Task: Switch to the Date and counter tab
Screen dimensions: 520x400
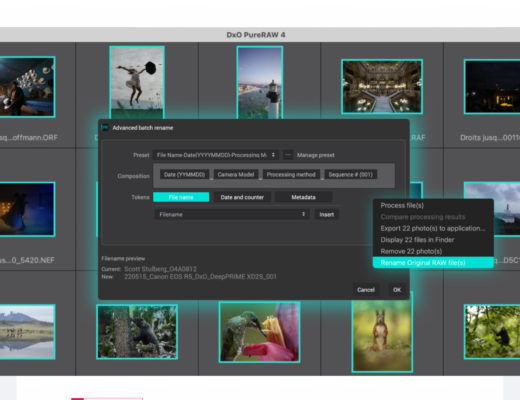Action: click(x=242, y=197)
